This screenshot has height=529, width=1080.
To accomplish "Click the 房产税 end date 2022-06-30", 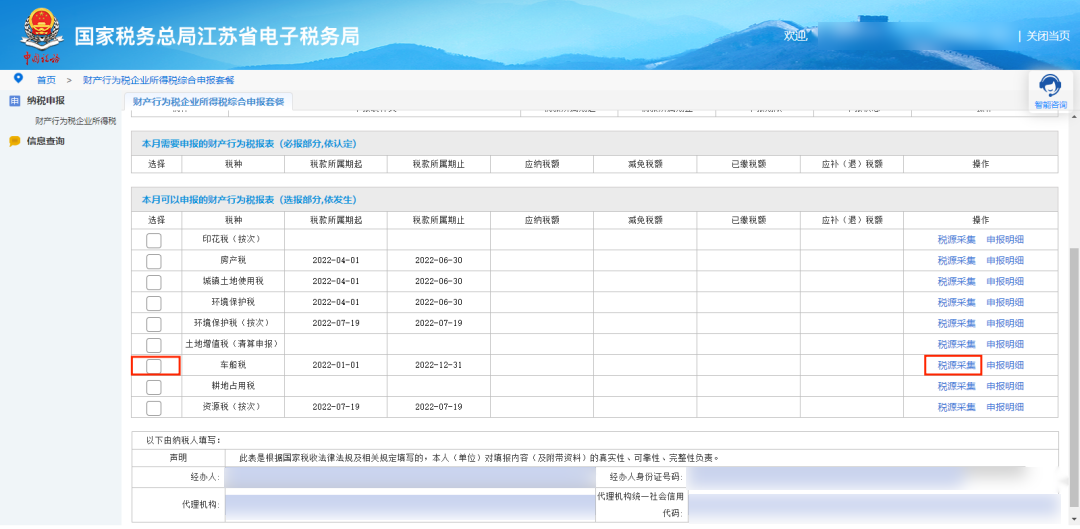I will [x=438, y=260].
